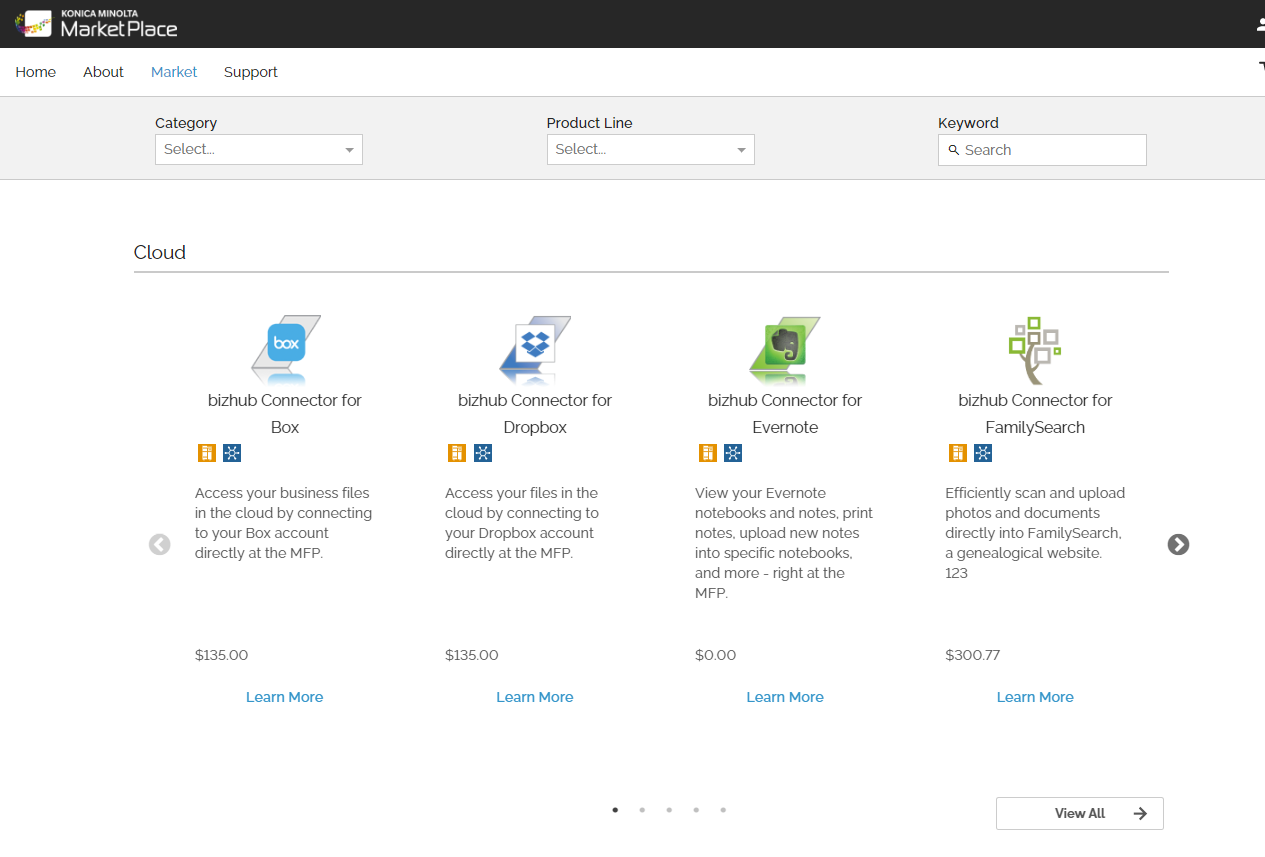Open the About page
Screen dimensions: 1265x857
[103, 72]
